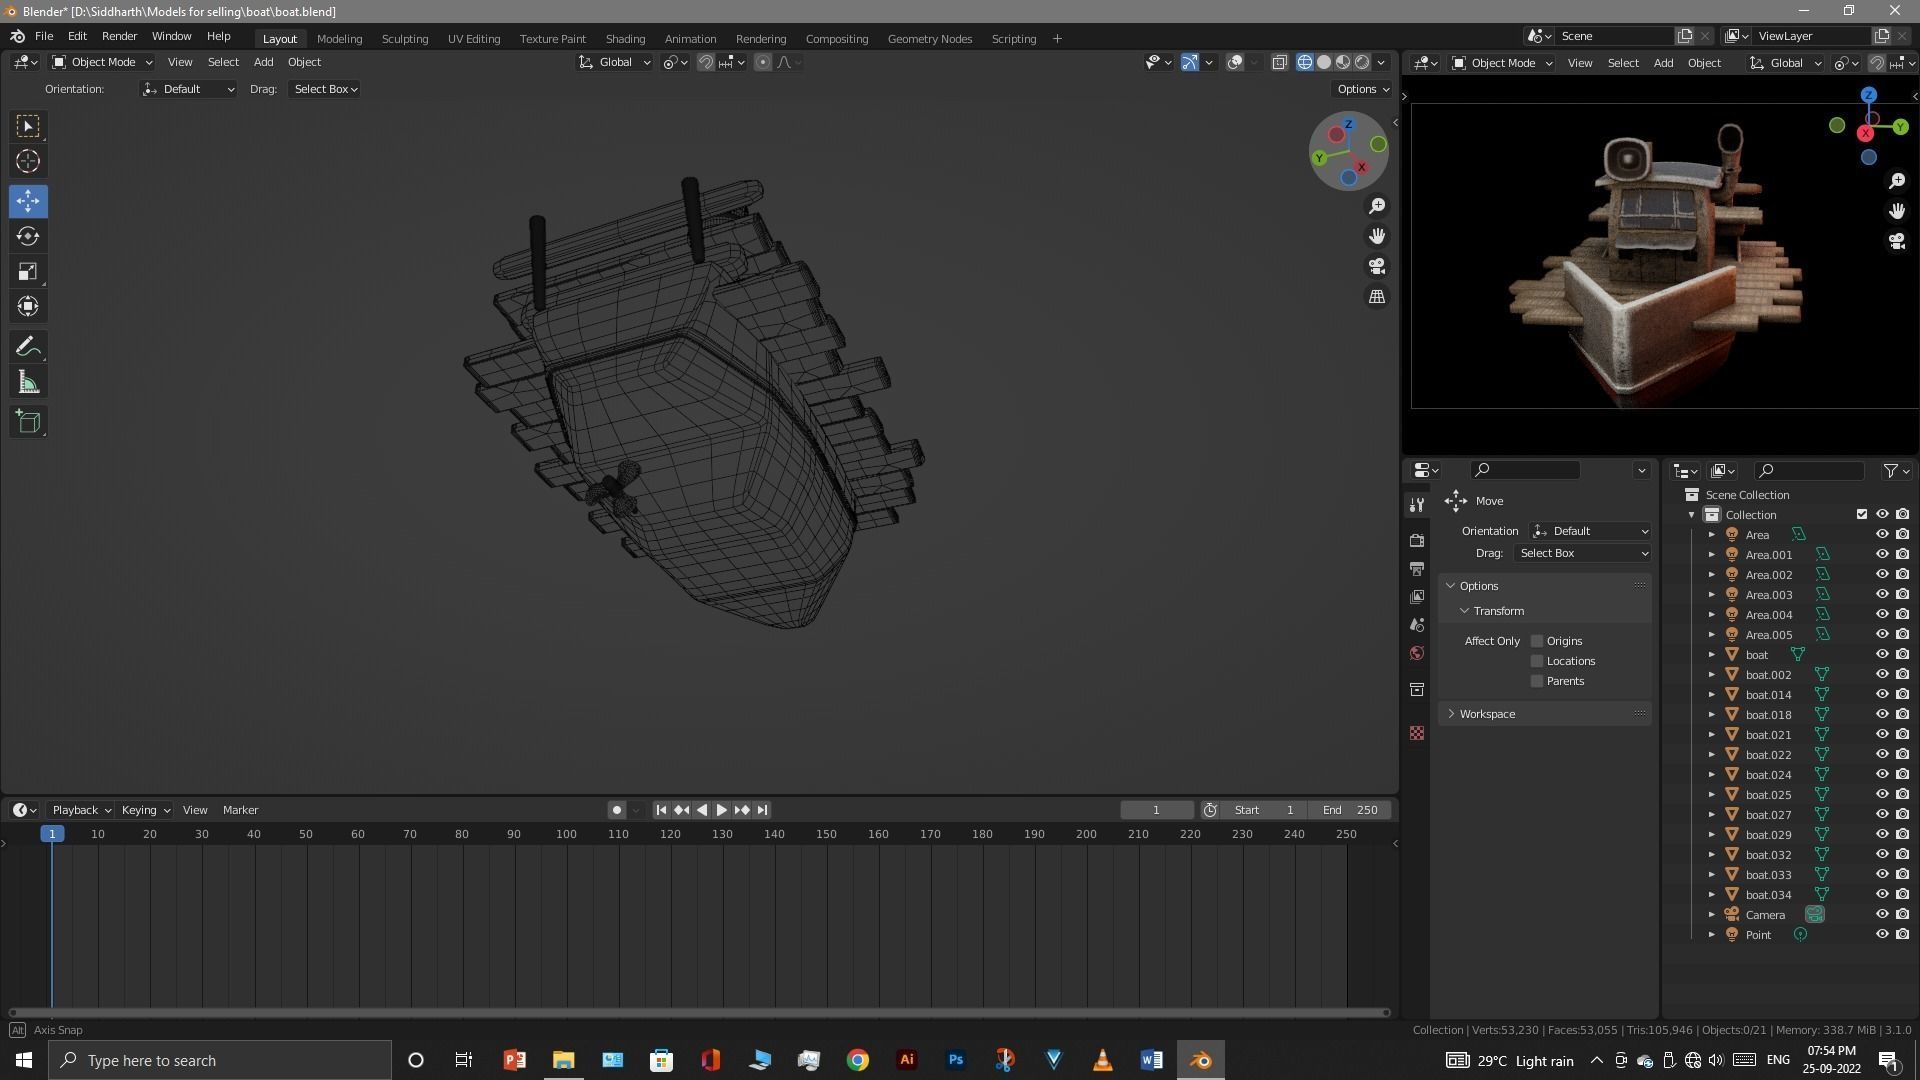Viewport: 1920px width, 1080px height.
Task: Switch perspective/orthographic view grid icon
Action: [1377, 297]
